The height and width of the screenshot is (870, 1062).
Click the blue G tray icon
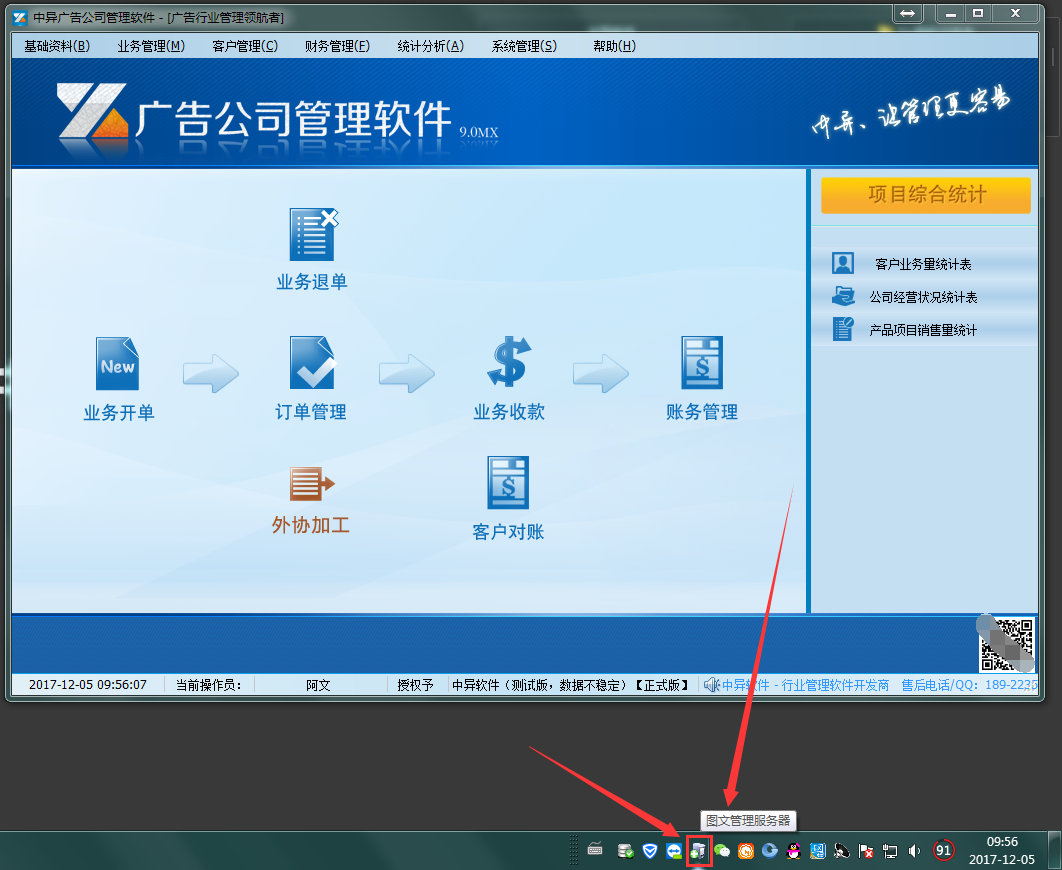(x=769, y=850)
